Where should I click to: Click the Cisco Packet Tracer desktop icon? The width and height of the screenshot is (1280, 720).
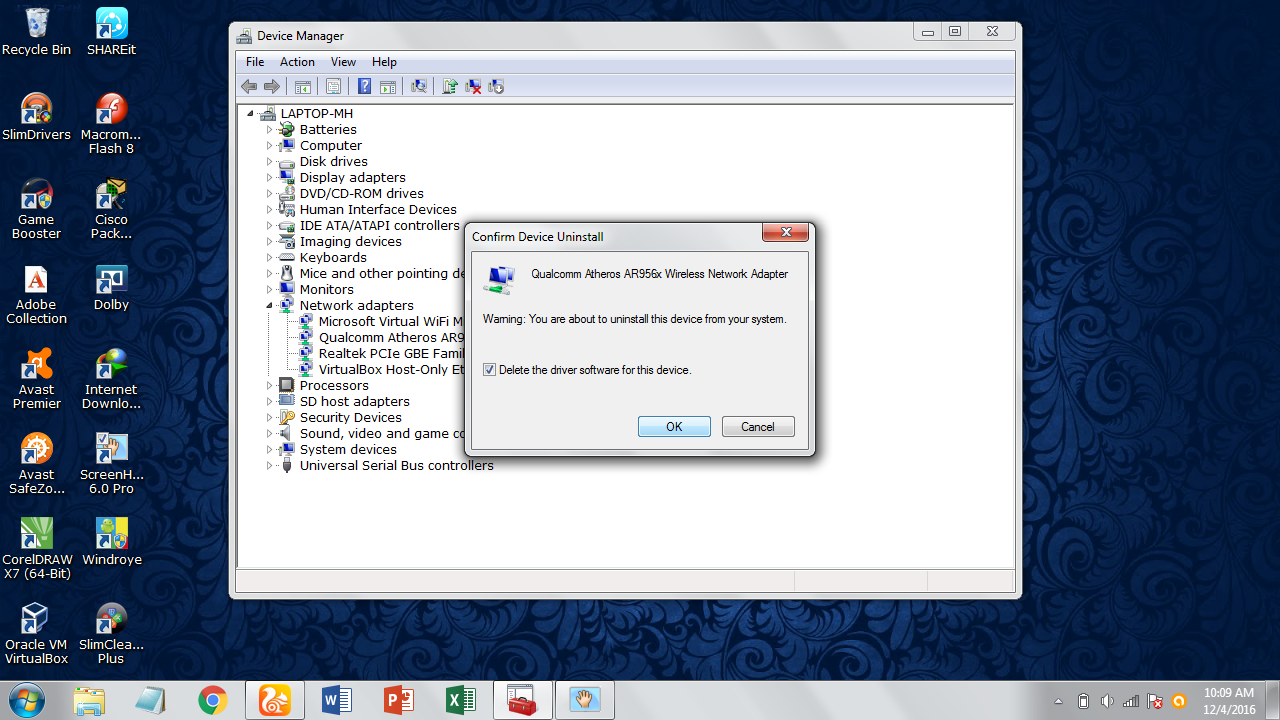click(x=111, y=209)
